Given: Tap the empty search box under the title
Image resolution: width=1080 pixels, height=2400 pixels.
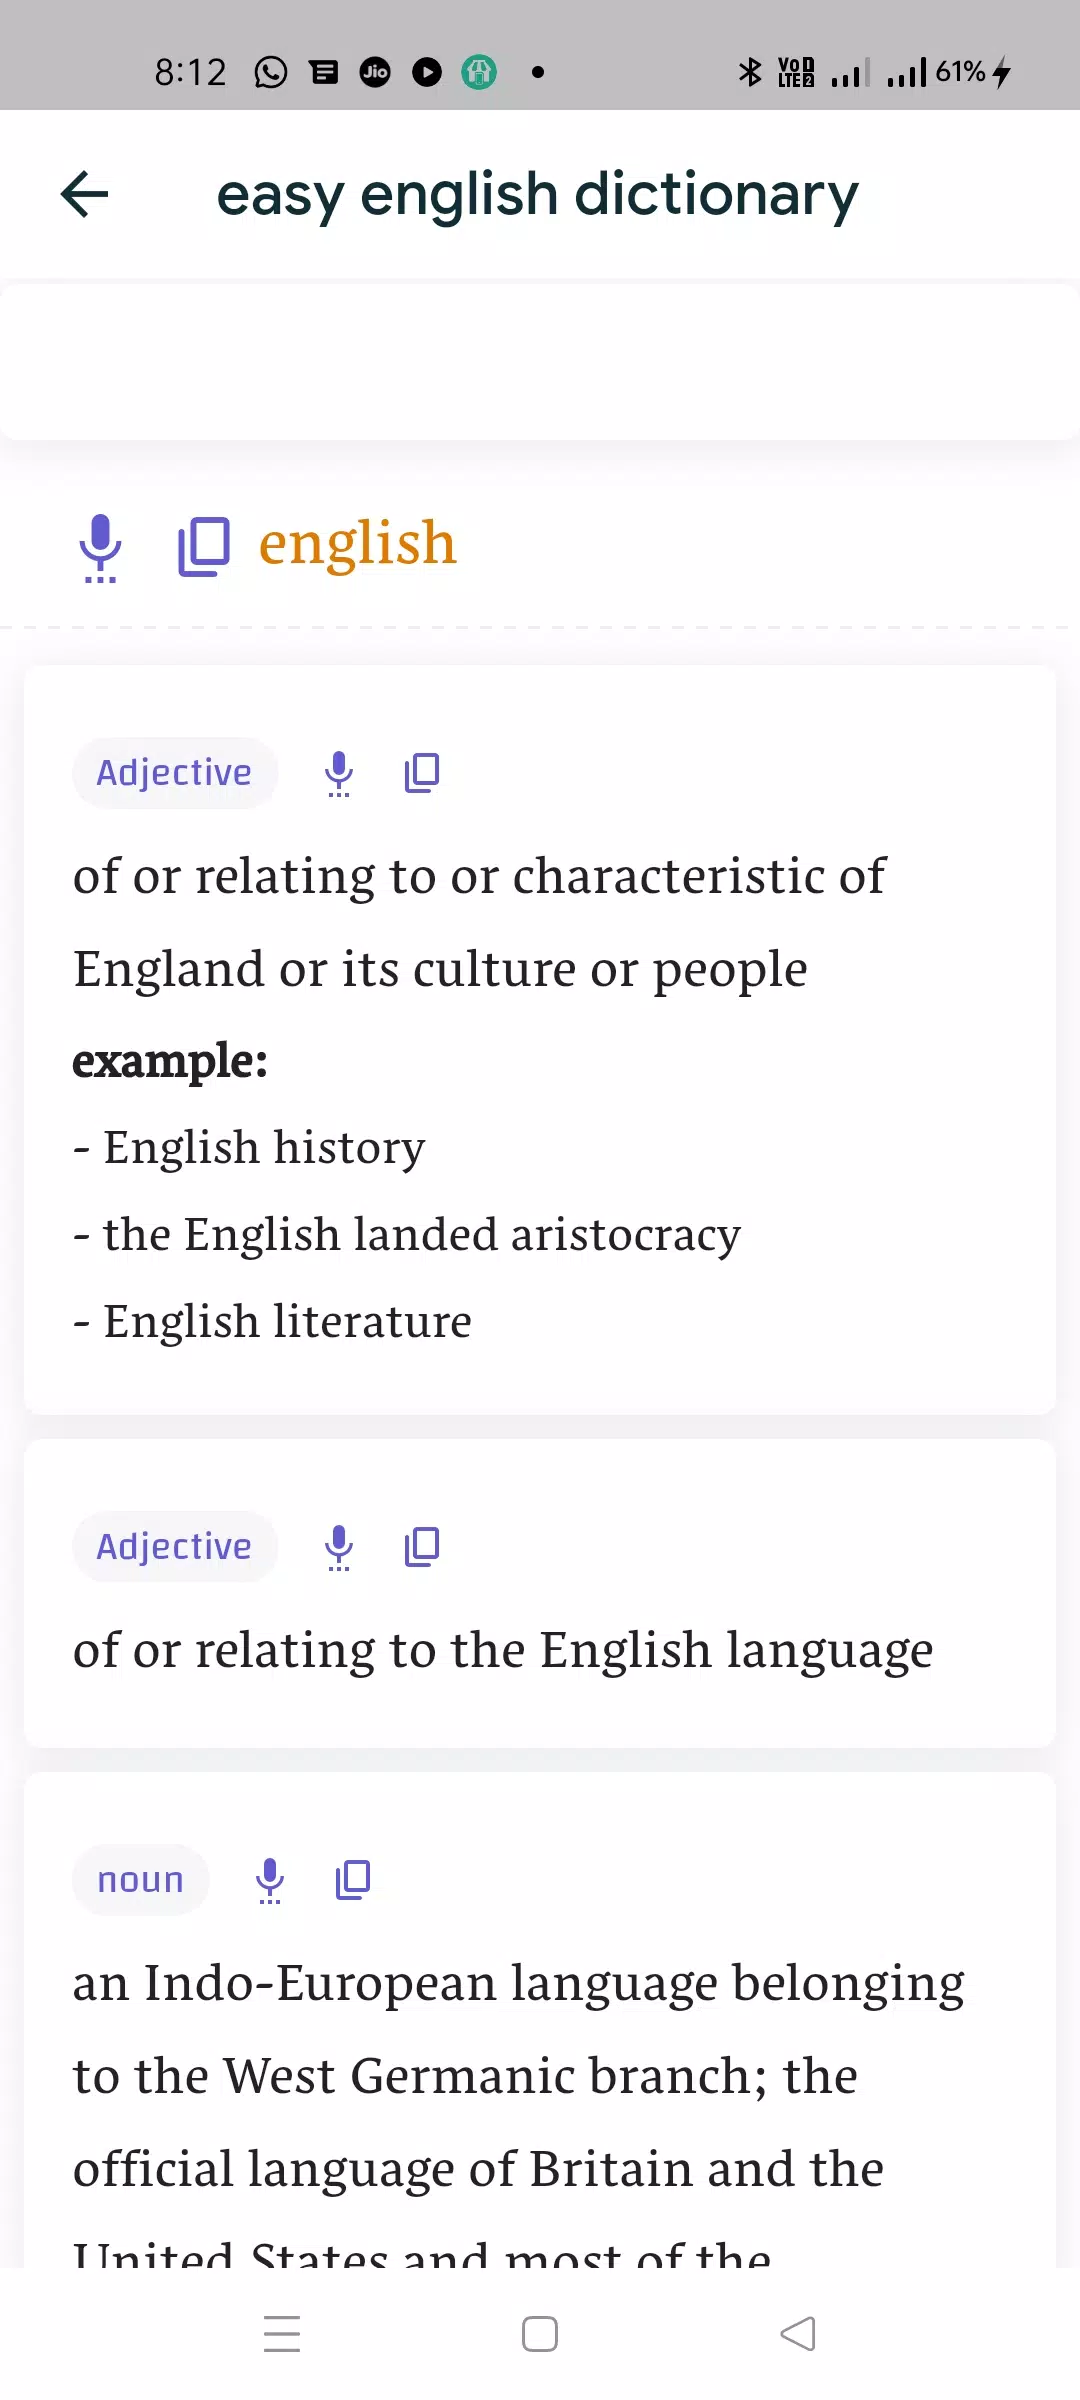Looking at the screenshot, I should click(540, 362).
